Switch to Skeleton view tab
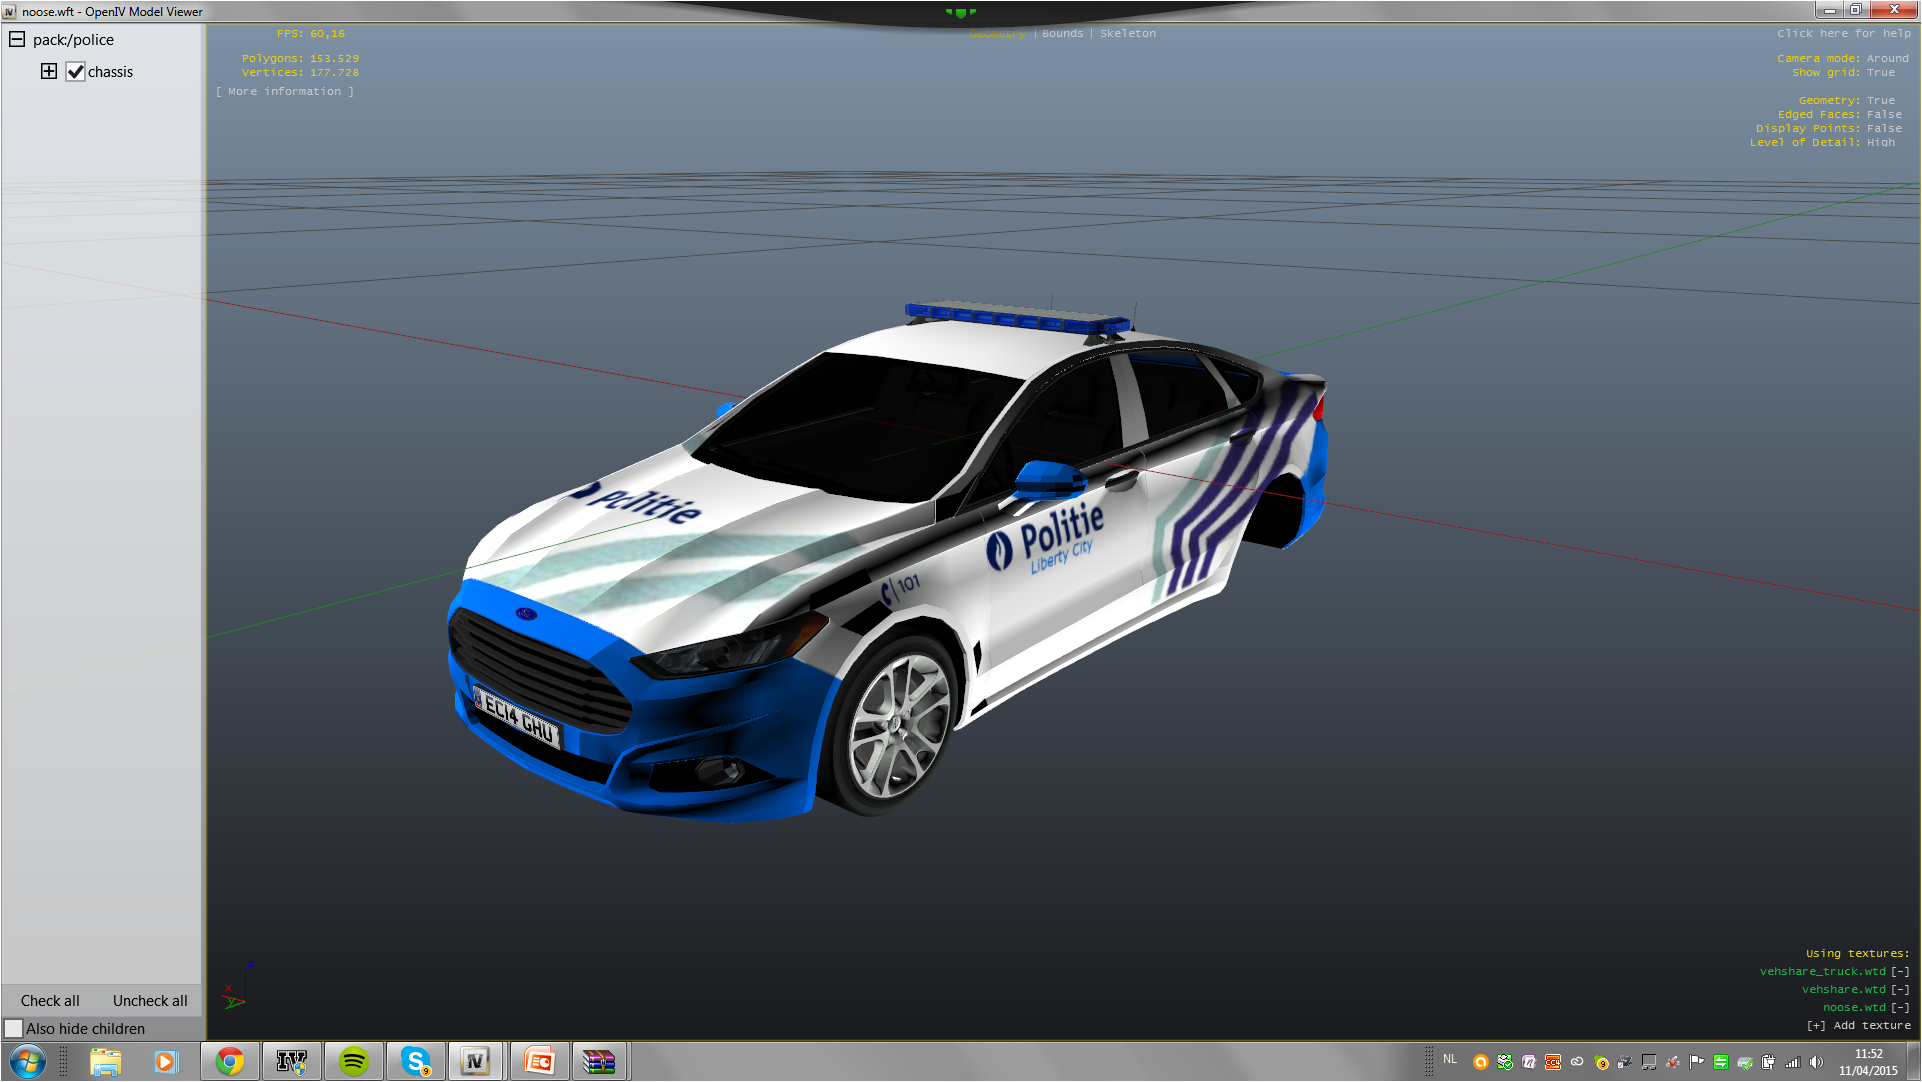 pos(1127,33)
